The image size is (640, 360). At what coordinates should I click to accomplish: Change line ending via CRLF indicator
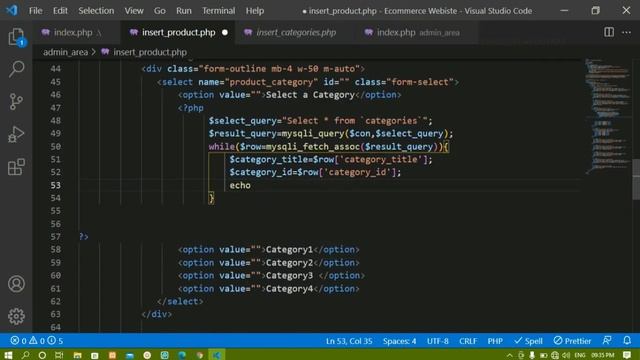pyautogui.click(x=468, y=341)
